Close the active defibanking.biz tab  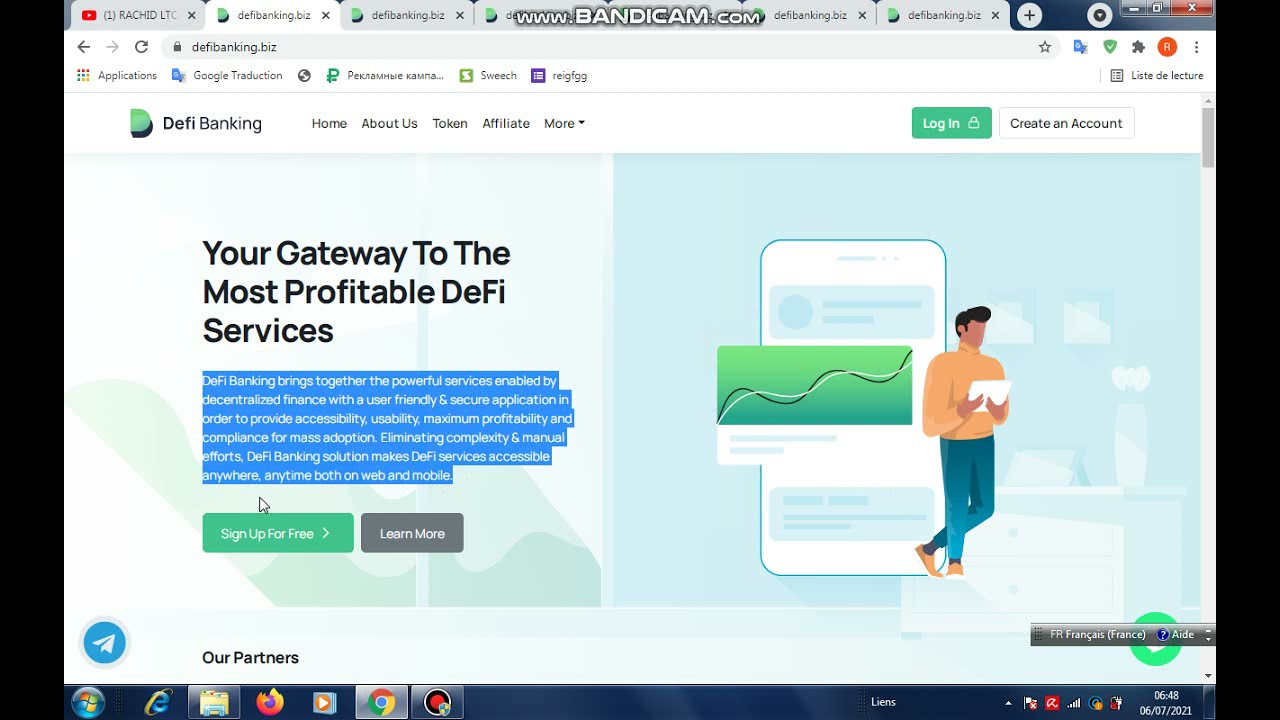coord(325,15)
